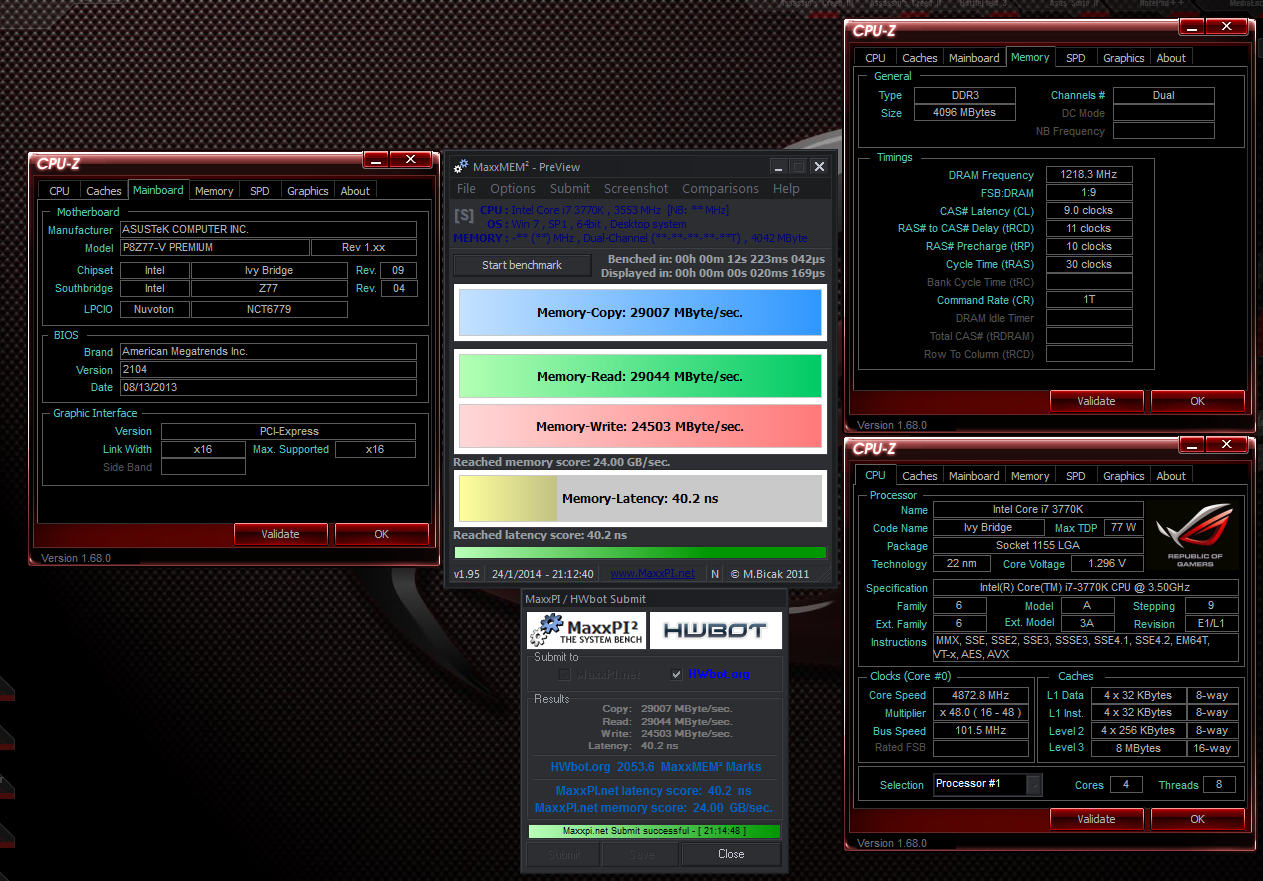Click the MaxxPI² system bench logo
This screenshot has width=1263, height=881.
pyautogui.click(x=586, y=630)
